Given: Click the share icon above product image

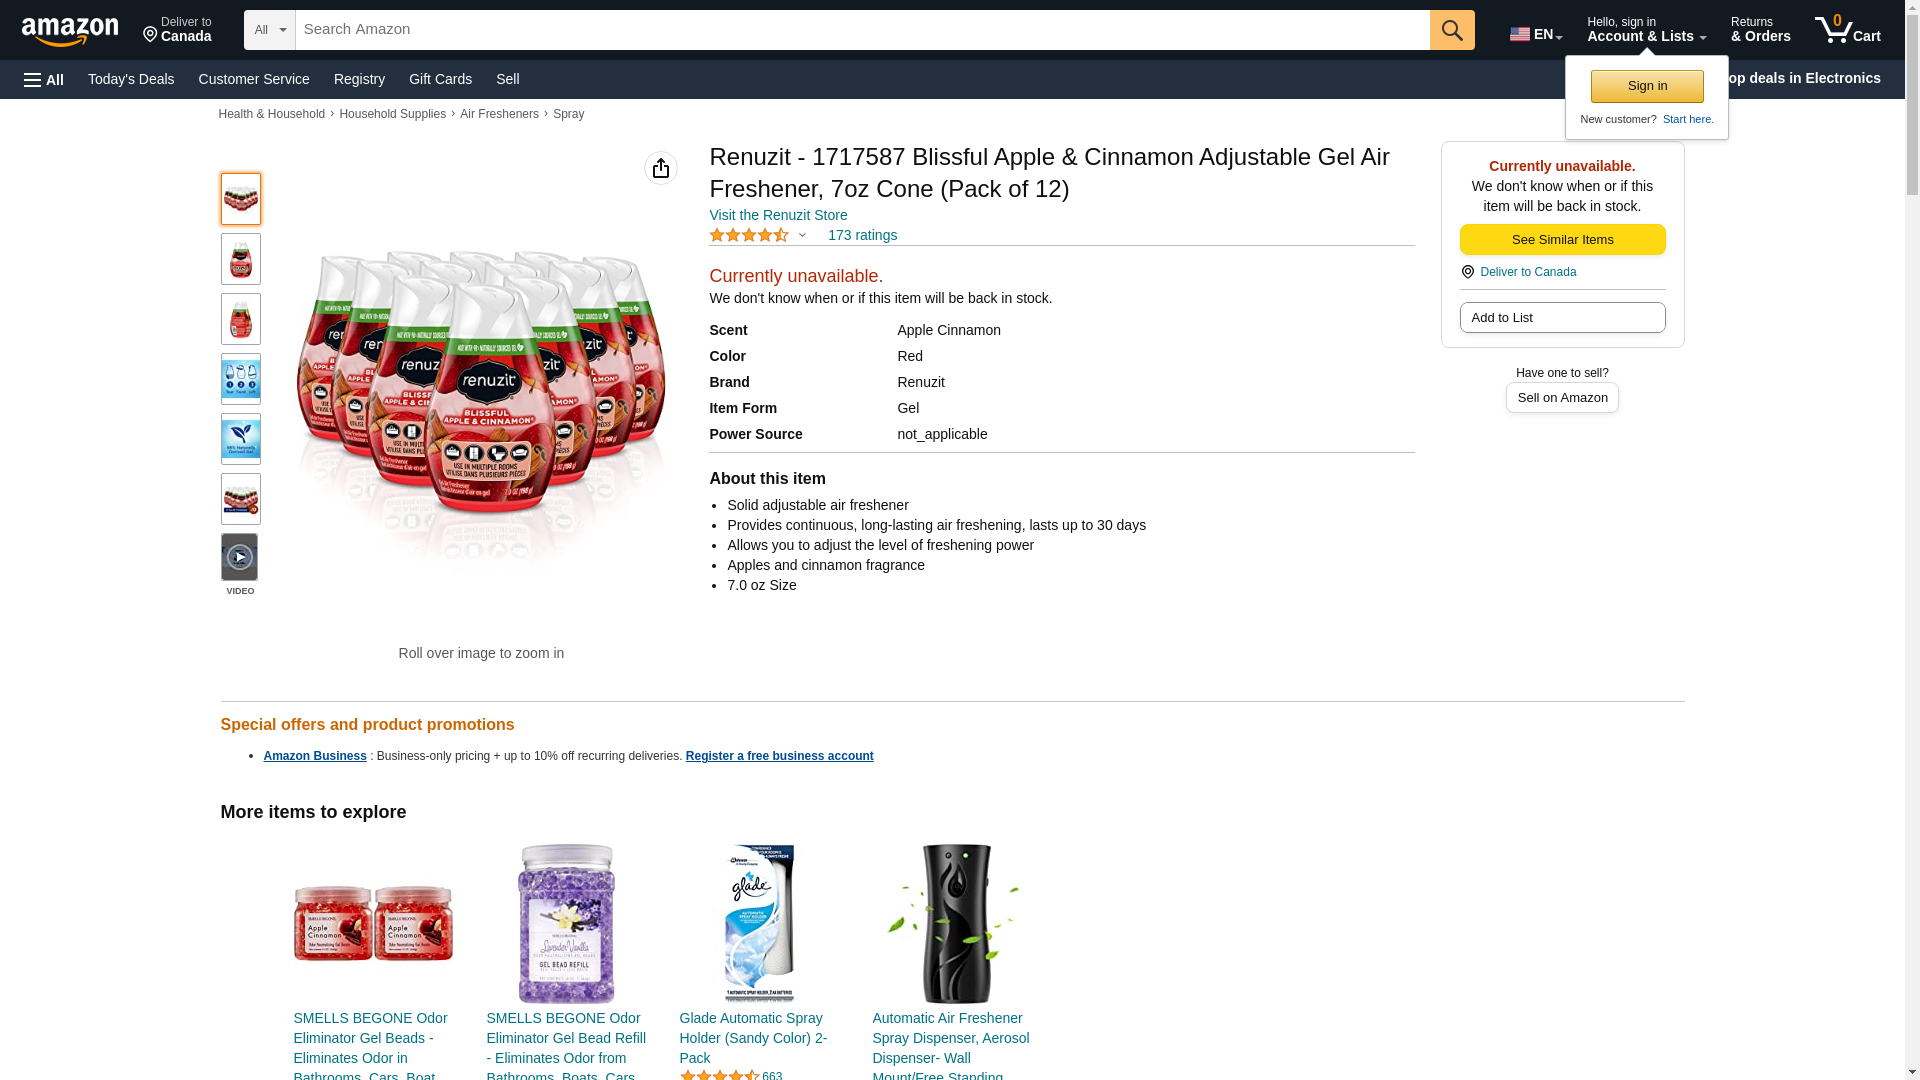Looking at the screenshot, I should 661,168.
